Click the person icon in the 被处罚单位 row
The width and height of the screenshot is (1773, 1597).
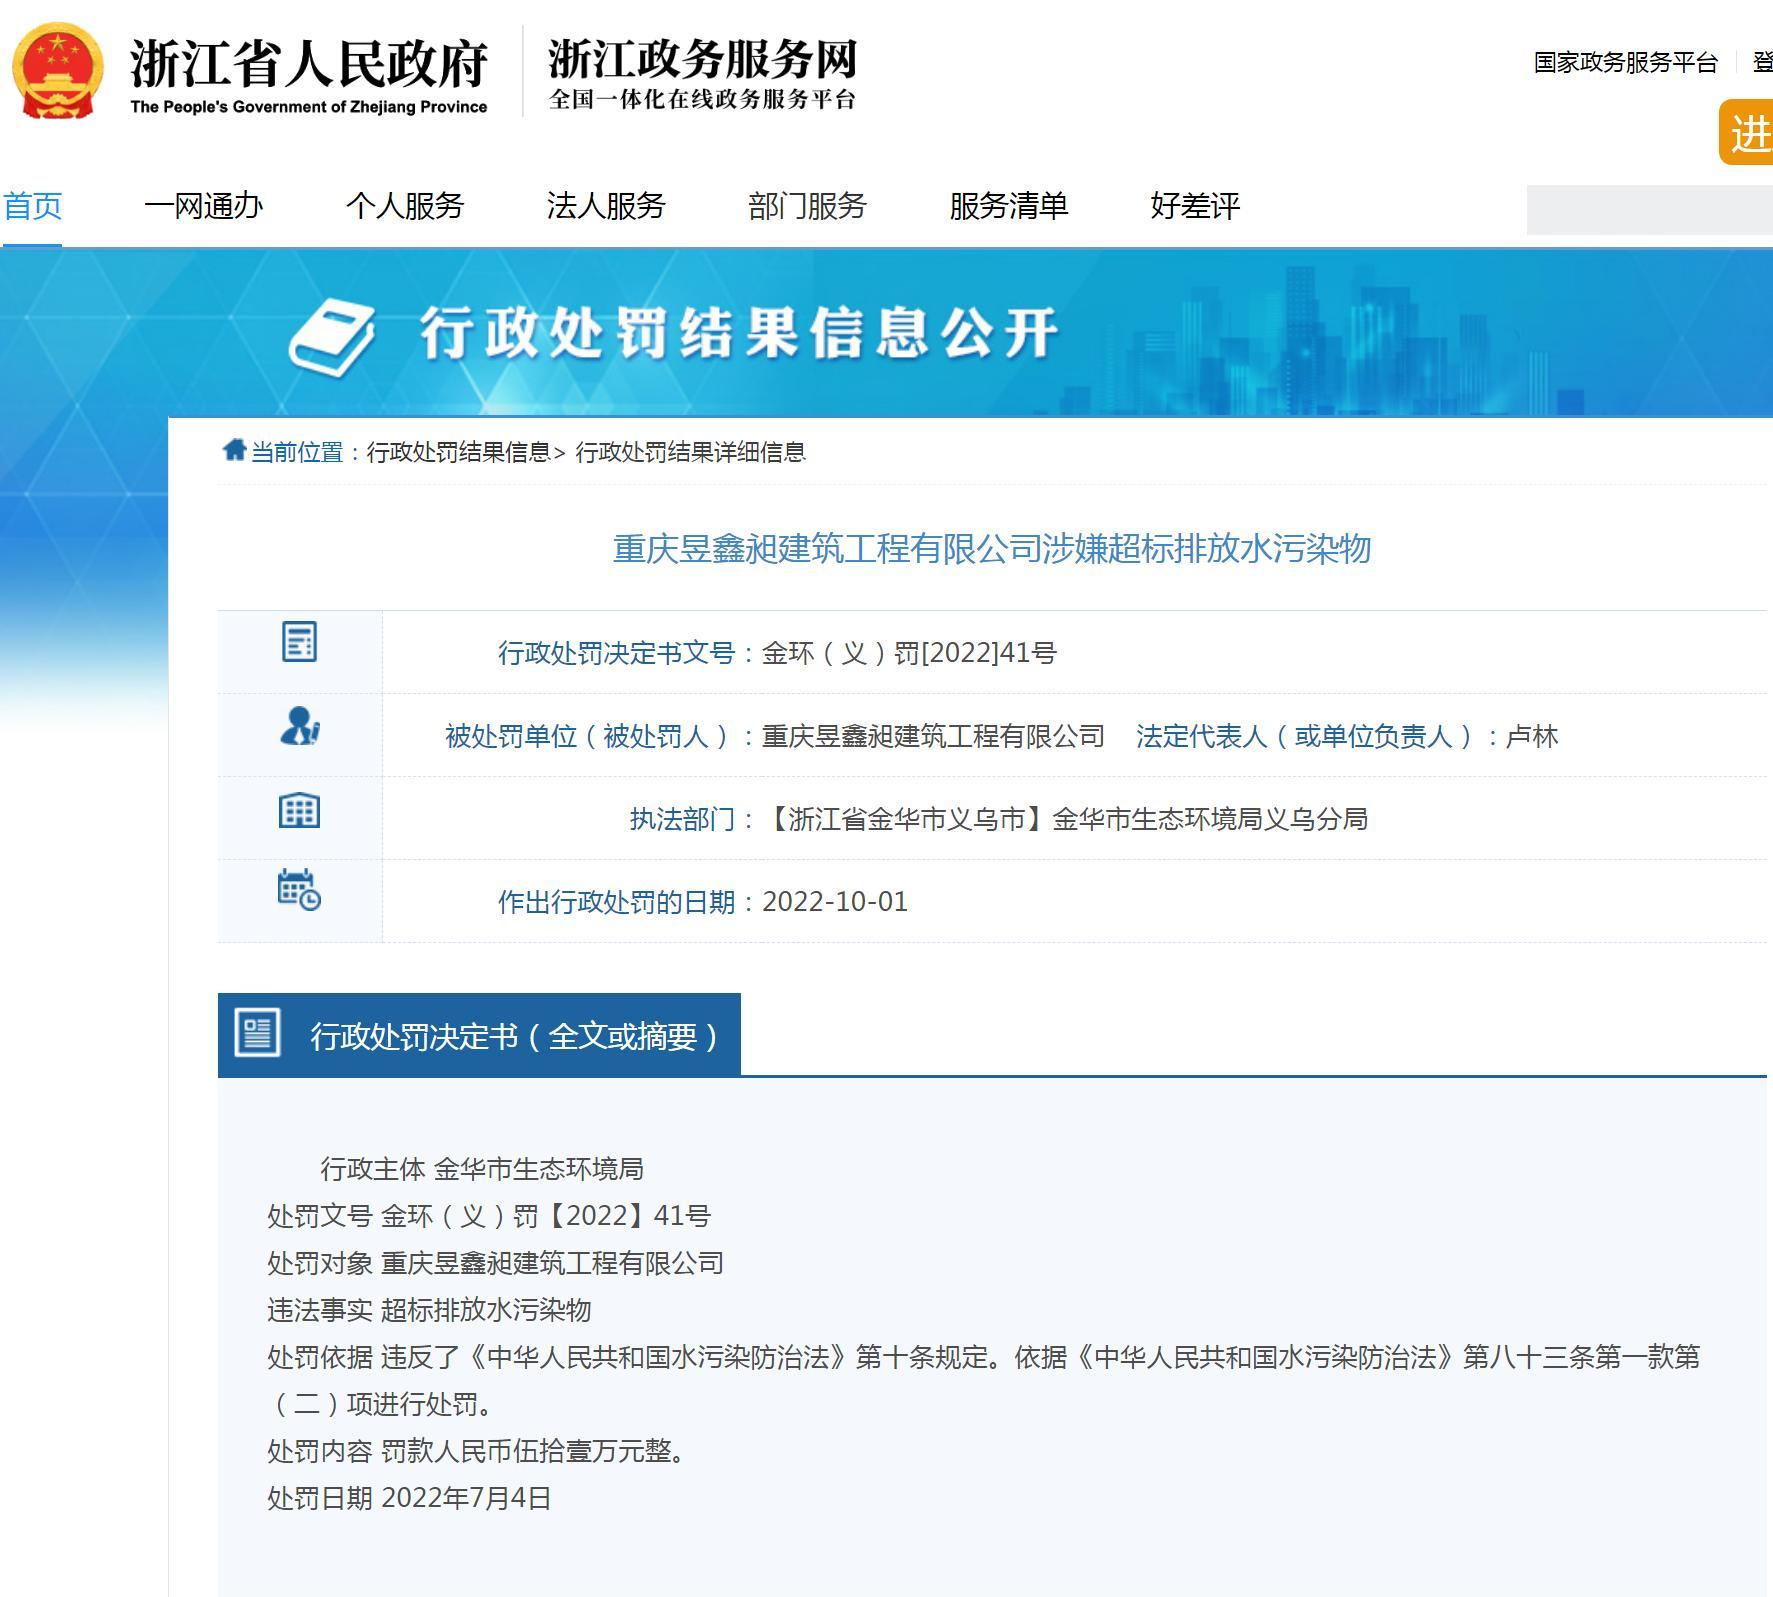coord(300,726)
